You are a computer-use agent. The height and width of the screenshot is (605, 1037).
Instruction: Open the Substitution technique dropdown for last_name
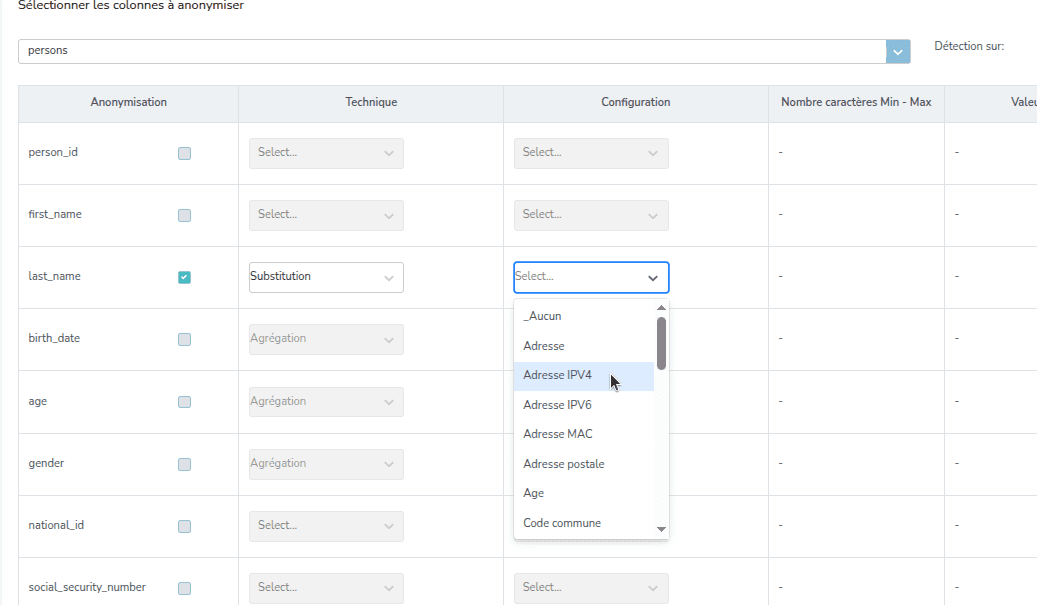click(x=326, y=277)
